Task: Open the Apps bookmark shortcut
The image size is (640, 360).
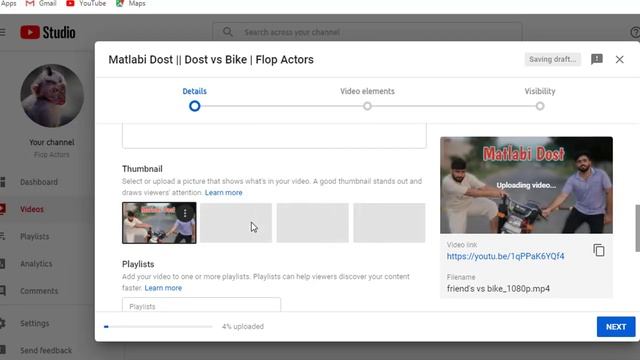Action: pos(8,4)
